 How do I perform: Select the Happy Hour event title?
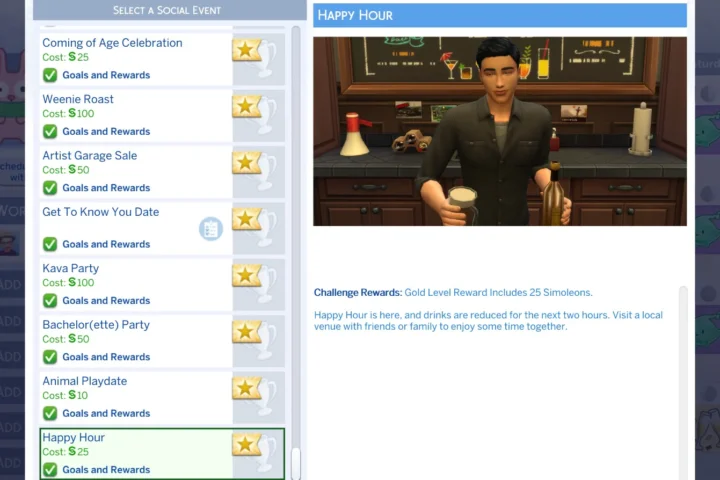73,437
